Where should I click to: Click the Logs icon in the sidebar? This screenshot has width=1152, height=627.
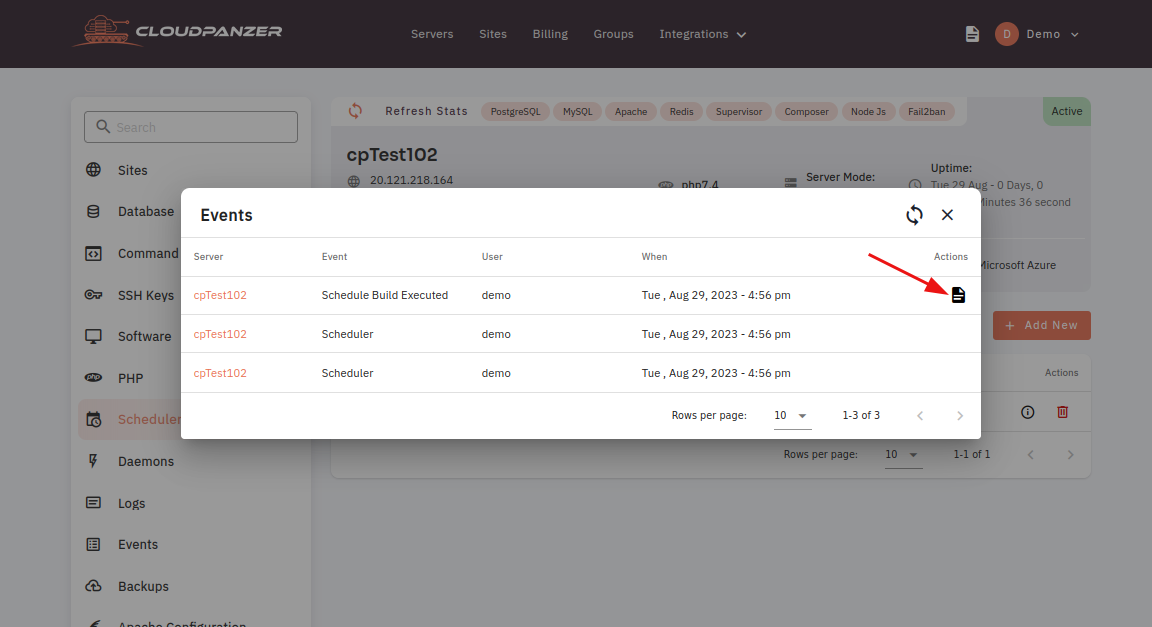coord(93,503)
